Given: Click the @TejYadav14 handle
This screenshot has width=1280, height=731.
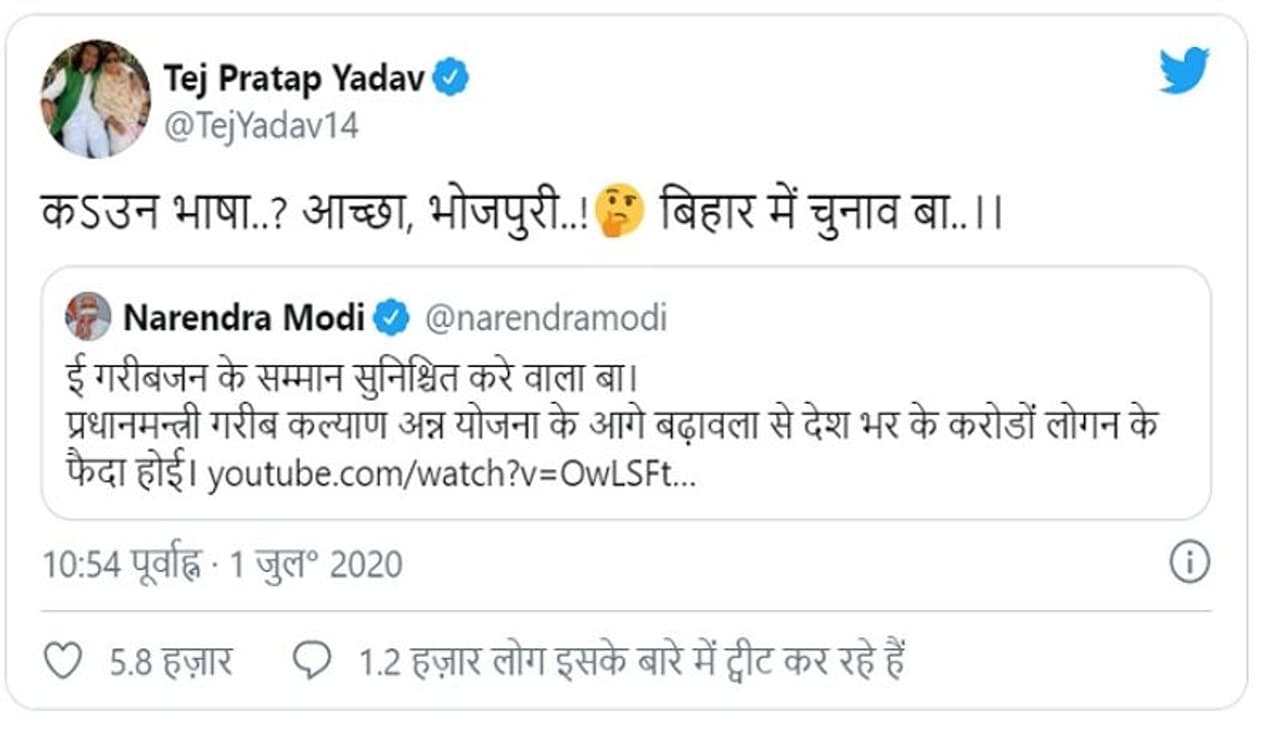Looking at the screenshot, I should (260, 127).
